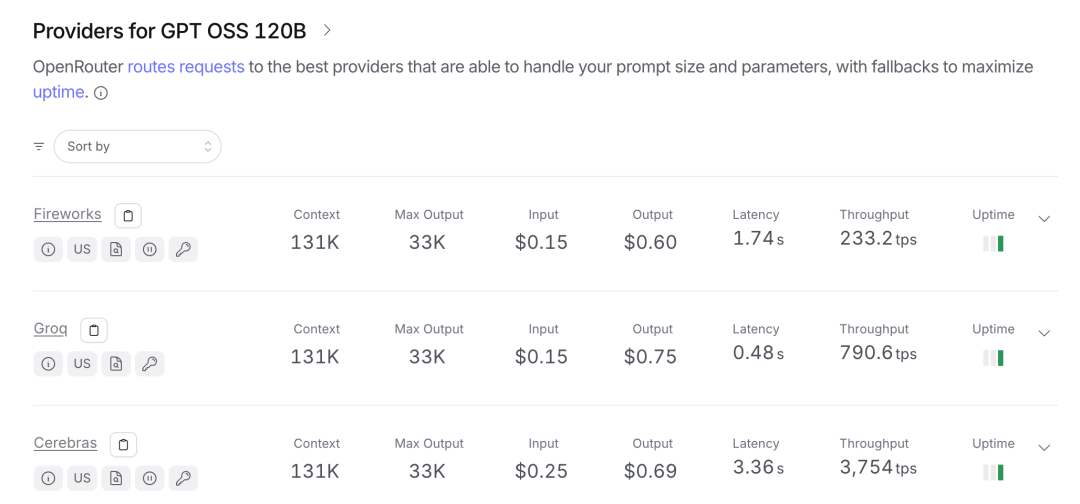Click the copy icon next to Cerebras

click(123, 445)
